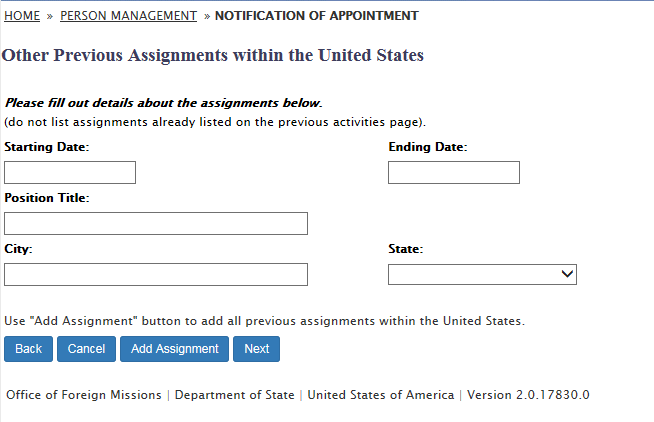Focus the Starting Date input field

pyautogui.click(x=70, y=173)
